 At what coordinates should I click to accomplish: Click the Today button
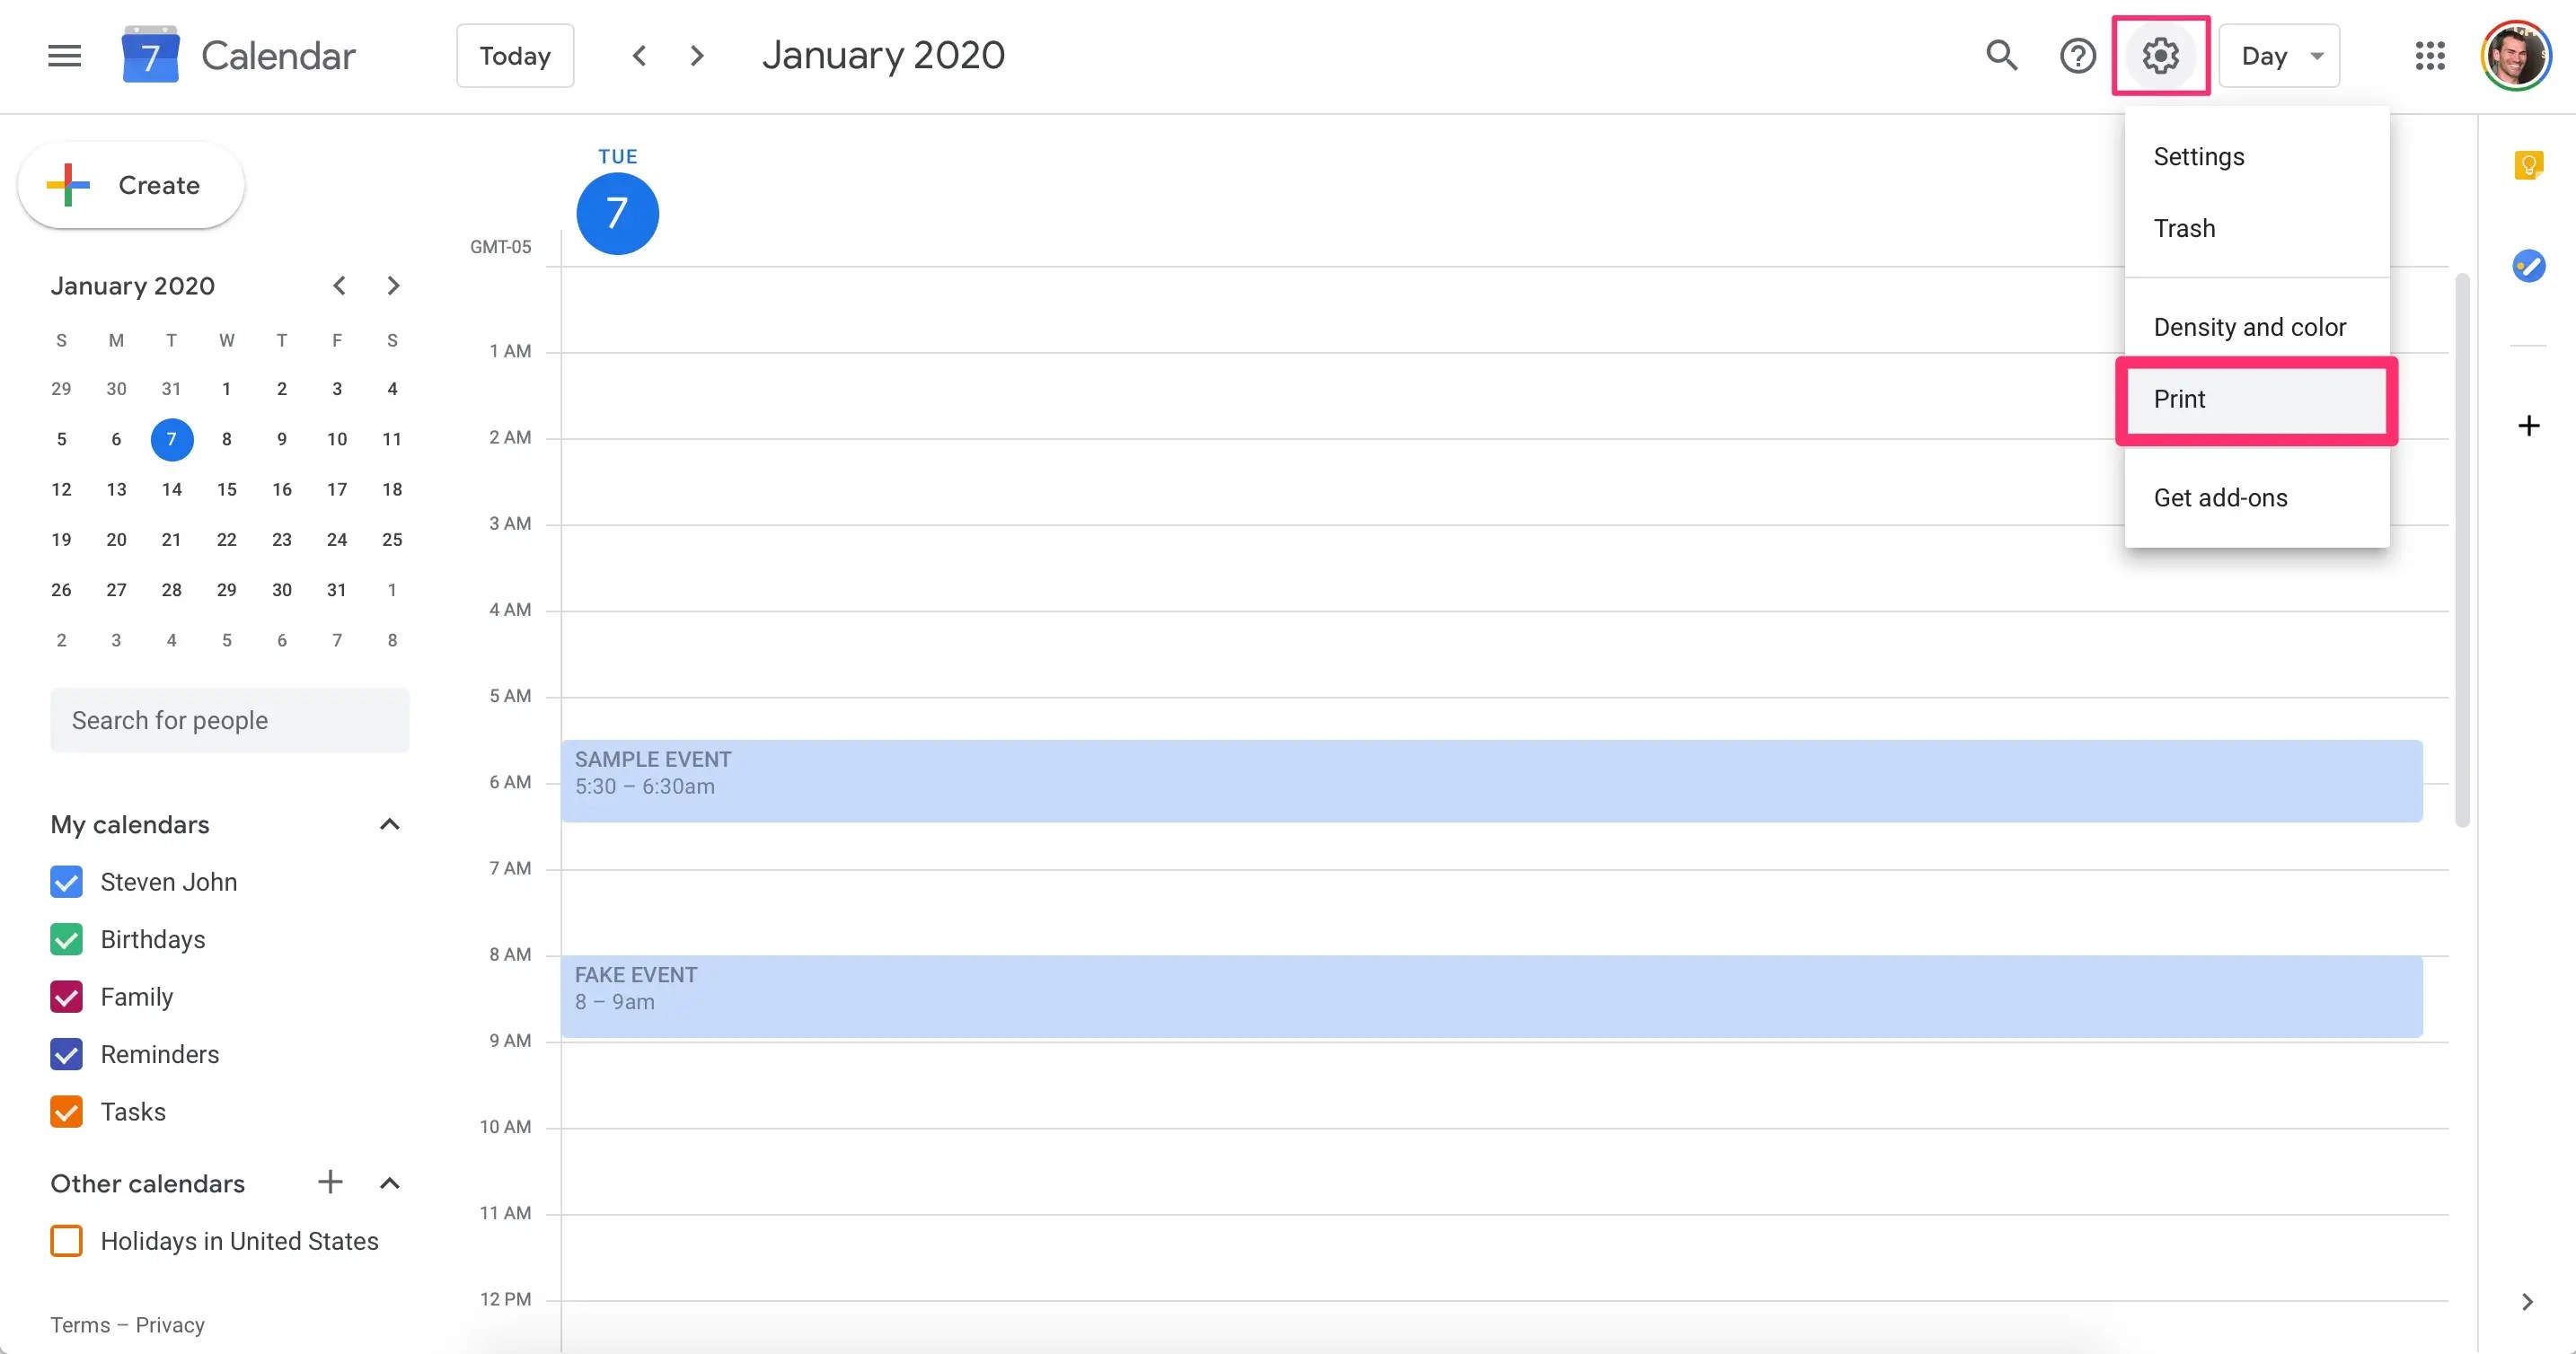point(515,56)
